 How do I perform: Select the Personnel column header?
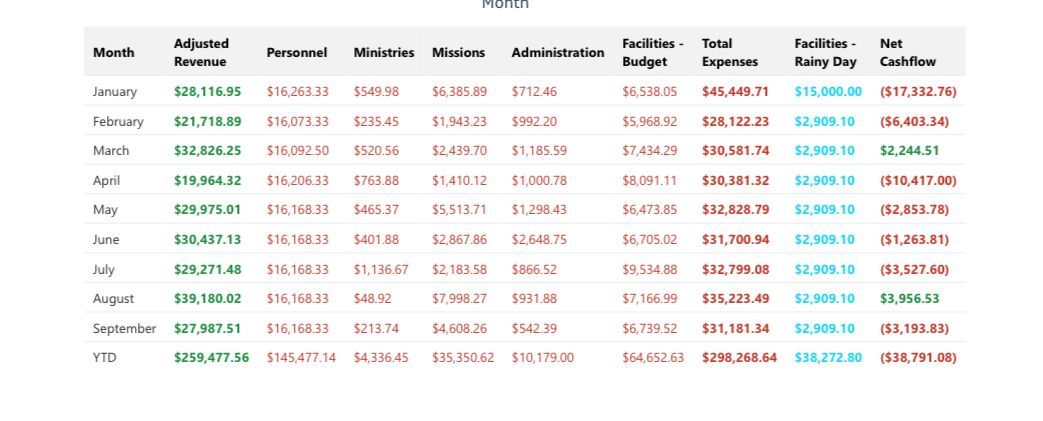(296, 52)
